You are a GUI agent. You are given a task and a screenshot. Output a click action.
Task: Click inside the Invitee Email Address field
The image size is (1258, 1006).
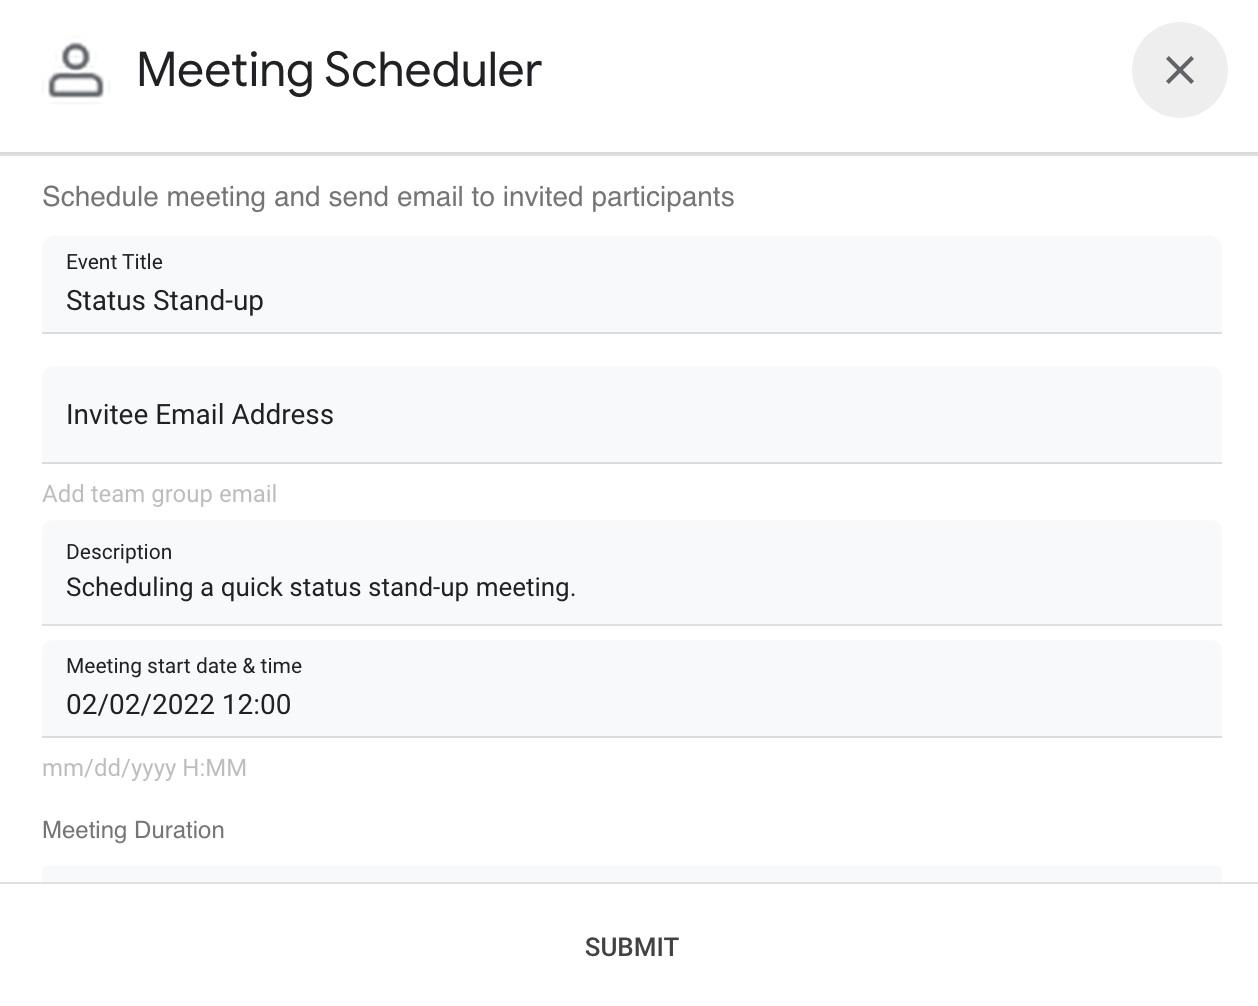coord(400,414)
